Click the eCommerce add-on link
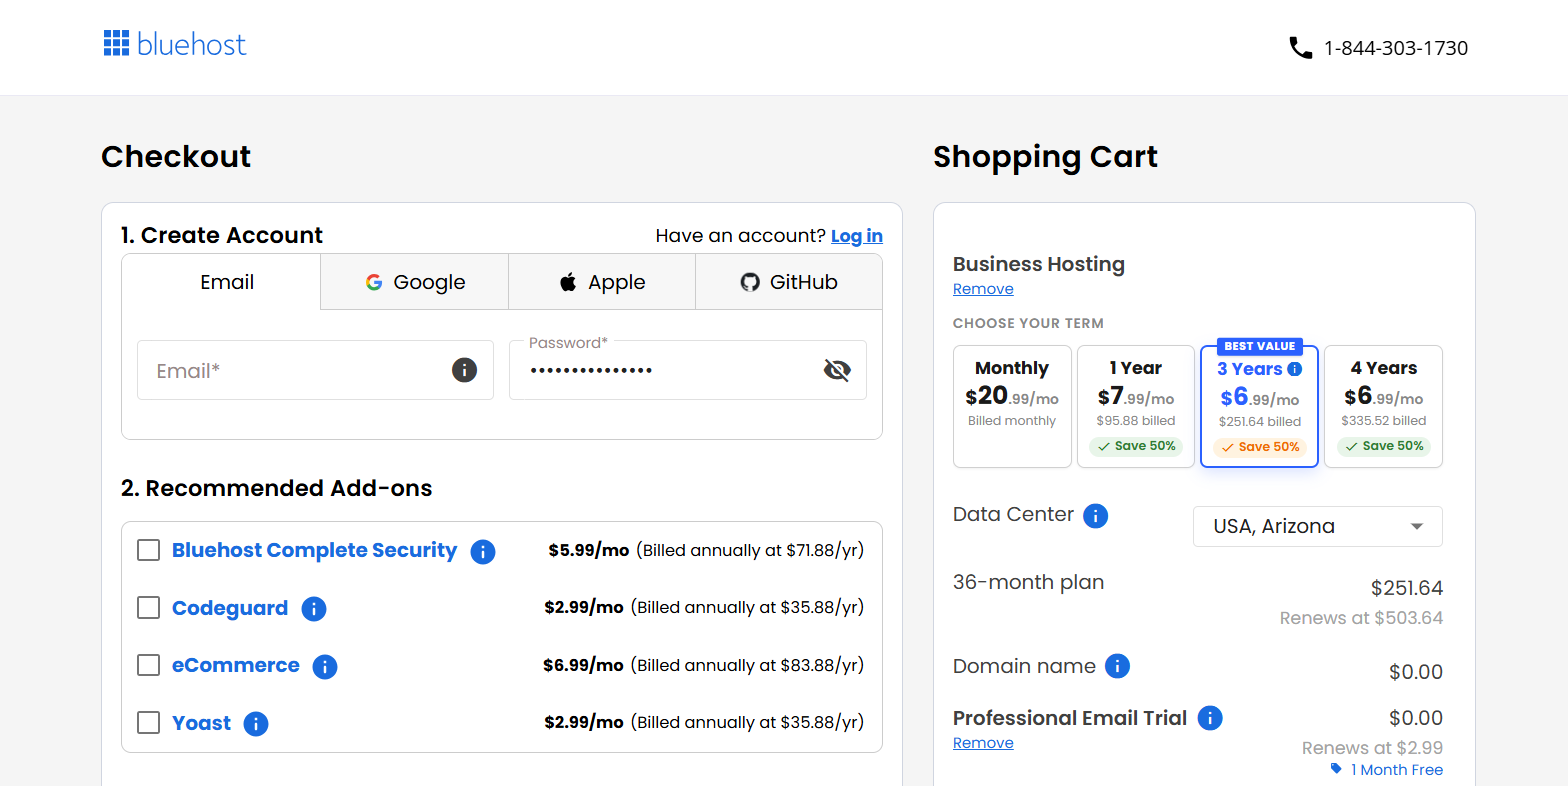This screenshot has height=786, width=1568. (x=236, y=665)
